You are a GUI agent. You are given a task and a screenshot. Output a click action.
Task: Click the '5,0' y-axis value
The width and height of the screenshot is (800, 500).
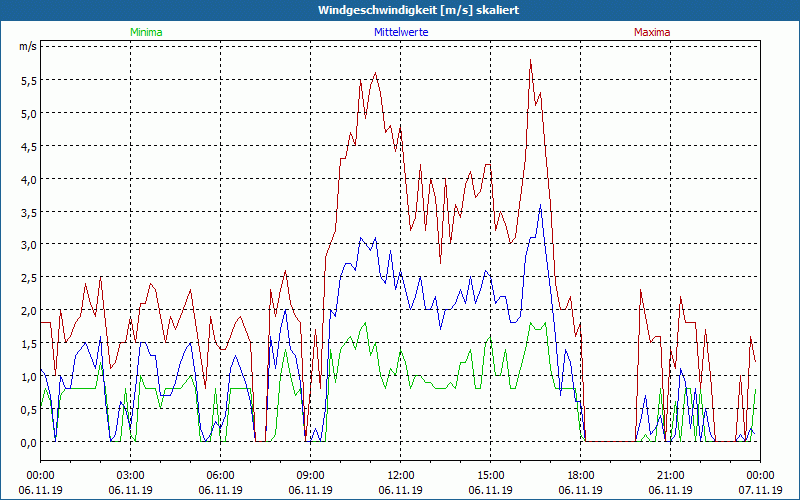(29, 113)
